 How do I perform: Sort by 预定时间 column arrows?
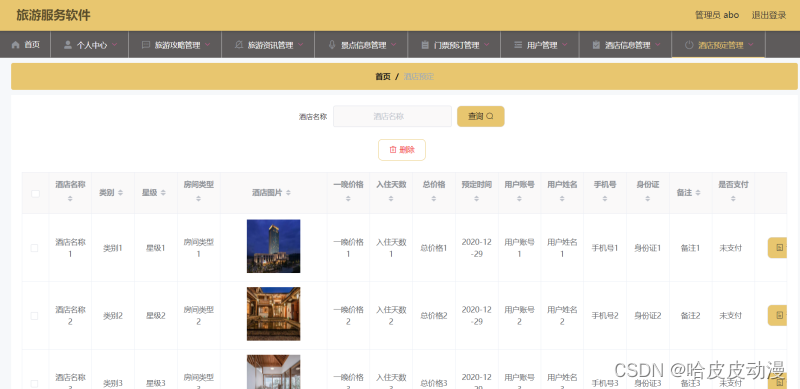(x=477, y=199)
